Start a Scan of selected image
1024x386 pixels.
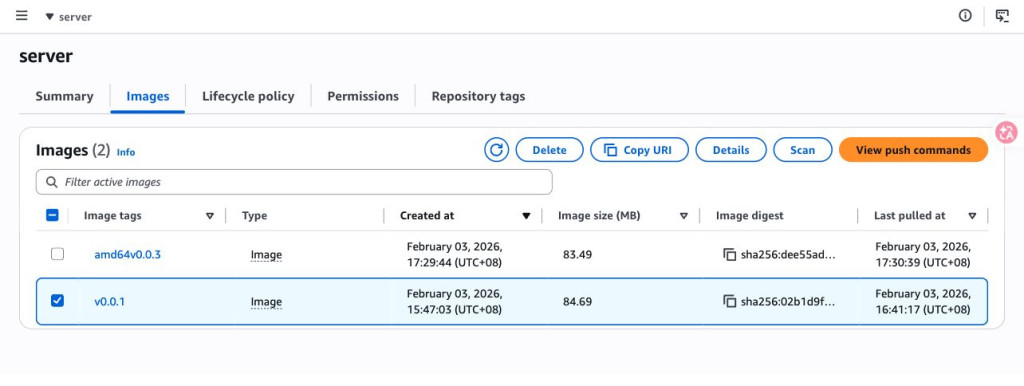tap(803, 150)
